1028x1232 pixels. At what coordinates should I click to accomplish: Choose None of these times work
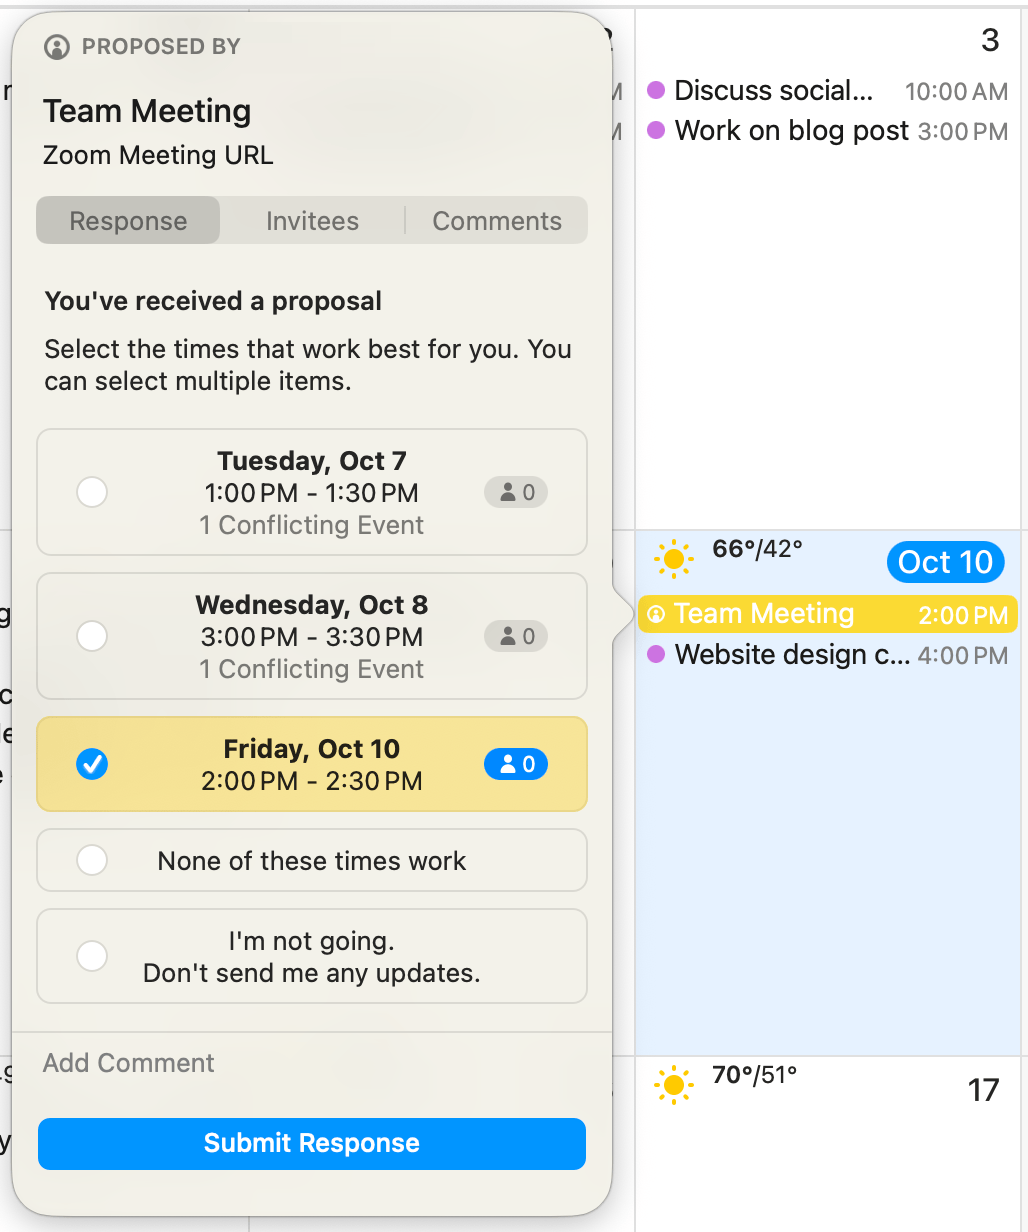click(x=92, y=860)
